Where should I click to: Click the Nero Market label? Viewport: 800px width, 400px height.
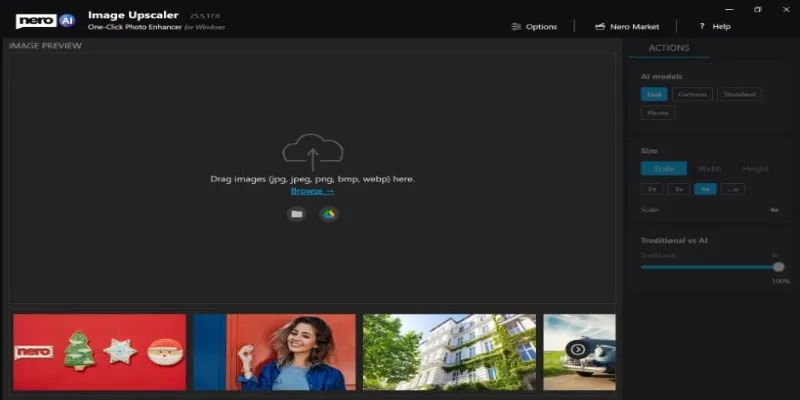tap(635, 27)
